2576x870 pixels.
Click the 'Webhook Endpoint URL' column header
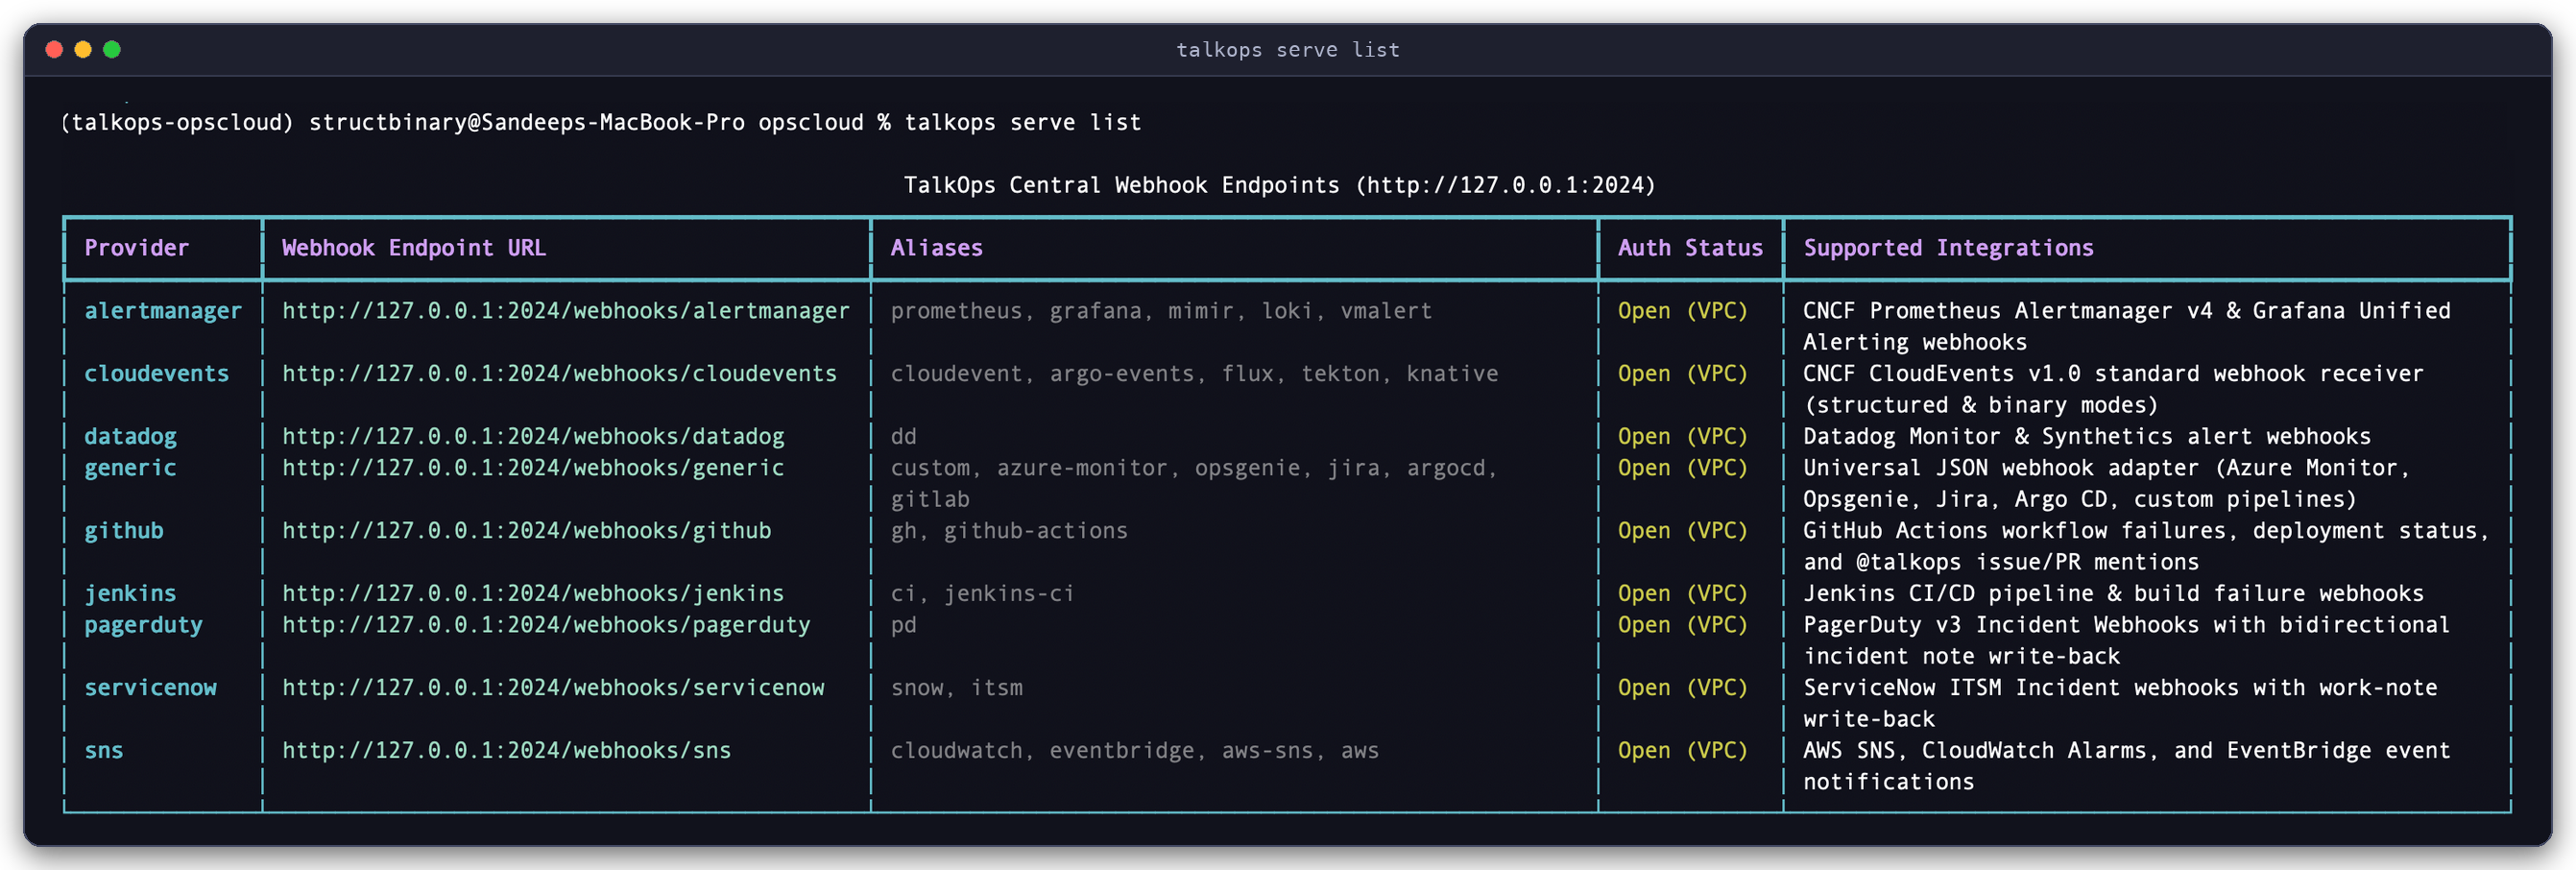(413, 248)
